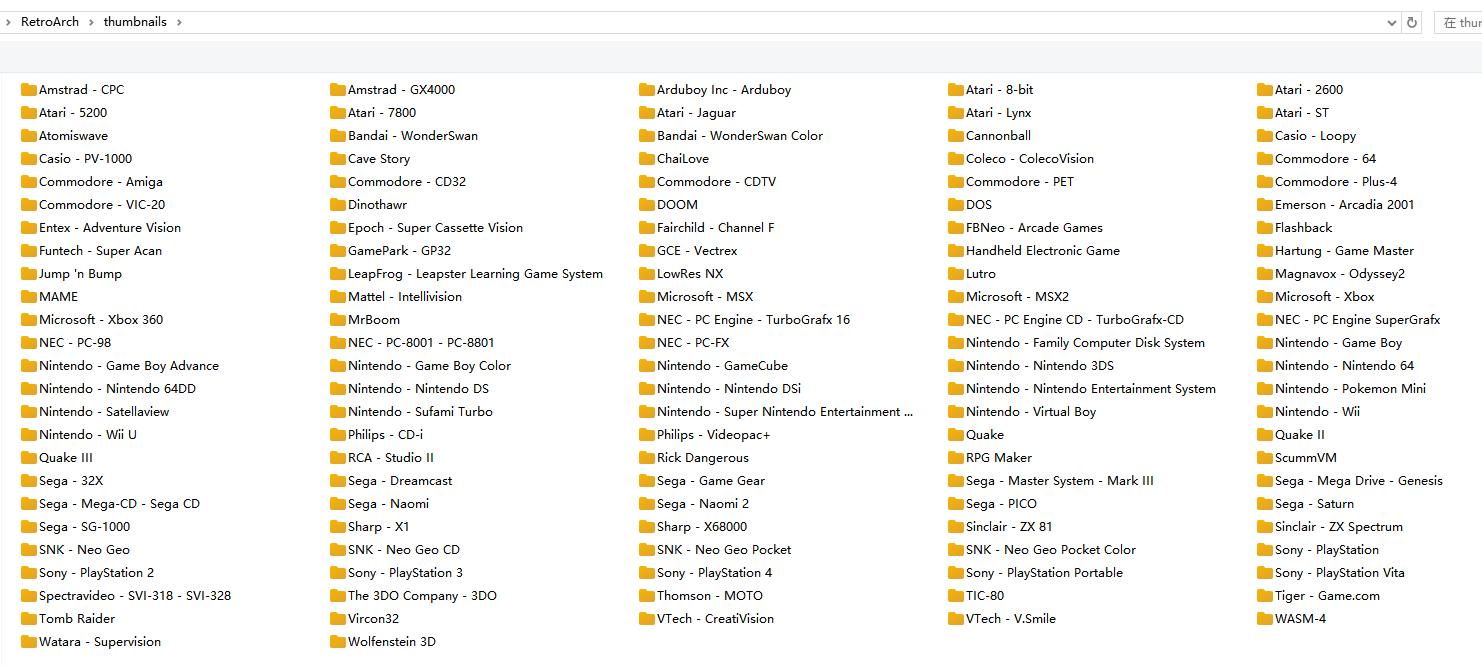Select the folder name Philips - CD-i

point(385,435)
